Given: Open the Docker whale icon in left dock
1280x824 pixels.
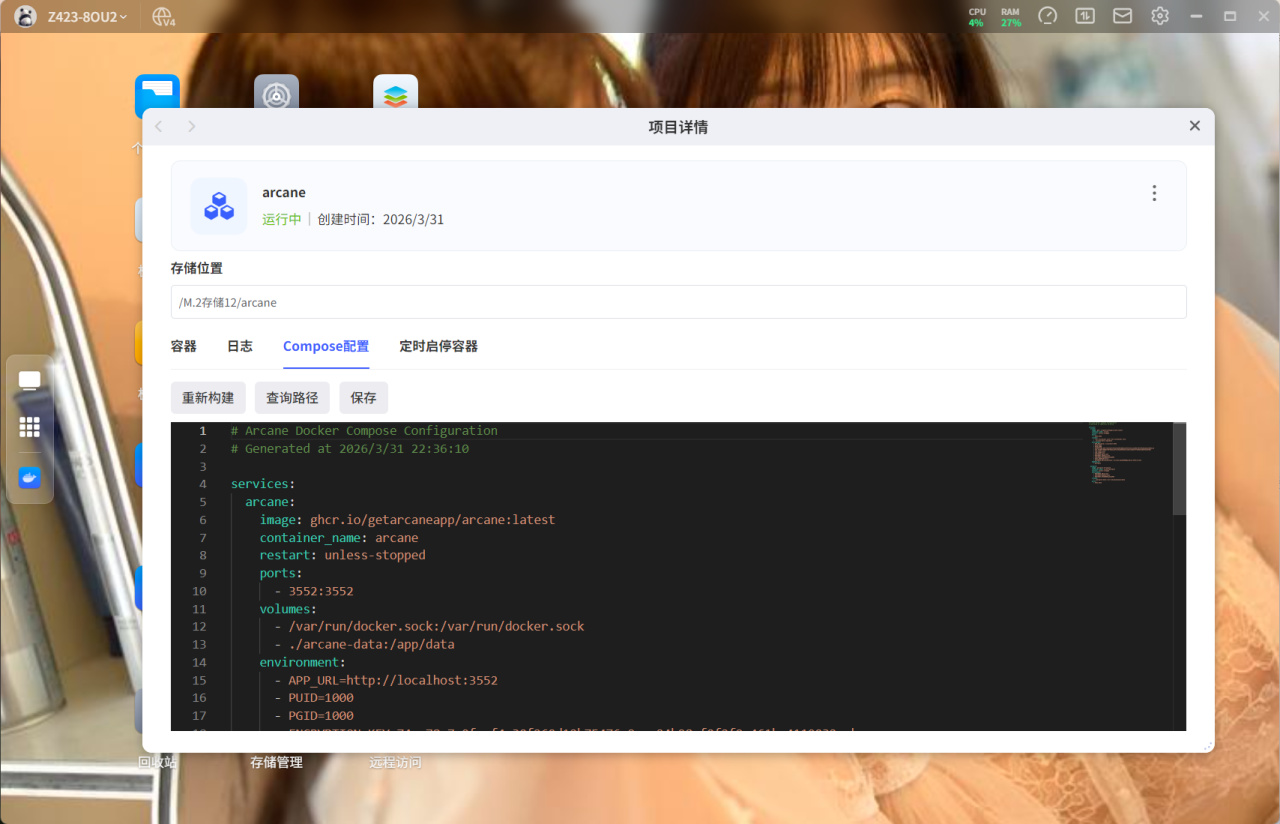Looking at the screenshot, I should [x=30, y=478].
